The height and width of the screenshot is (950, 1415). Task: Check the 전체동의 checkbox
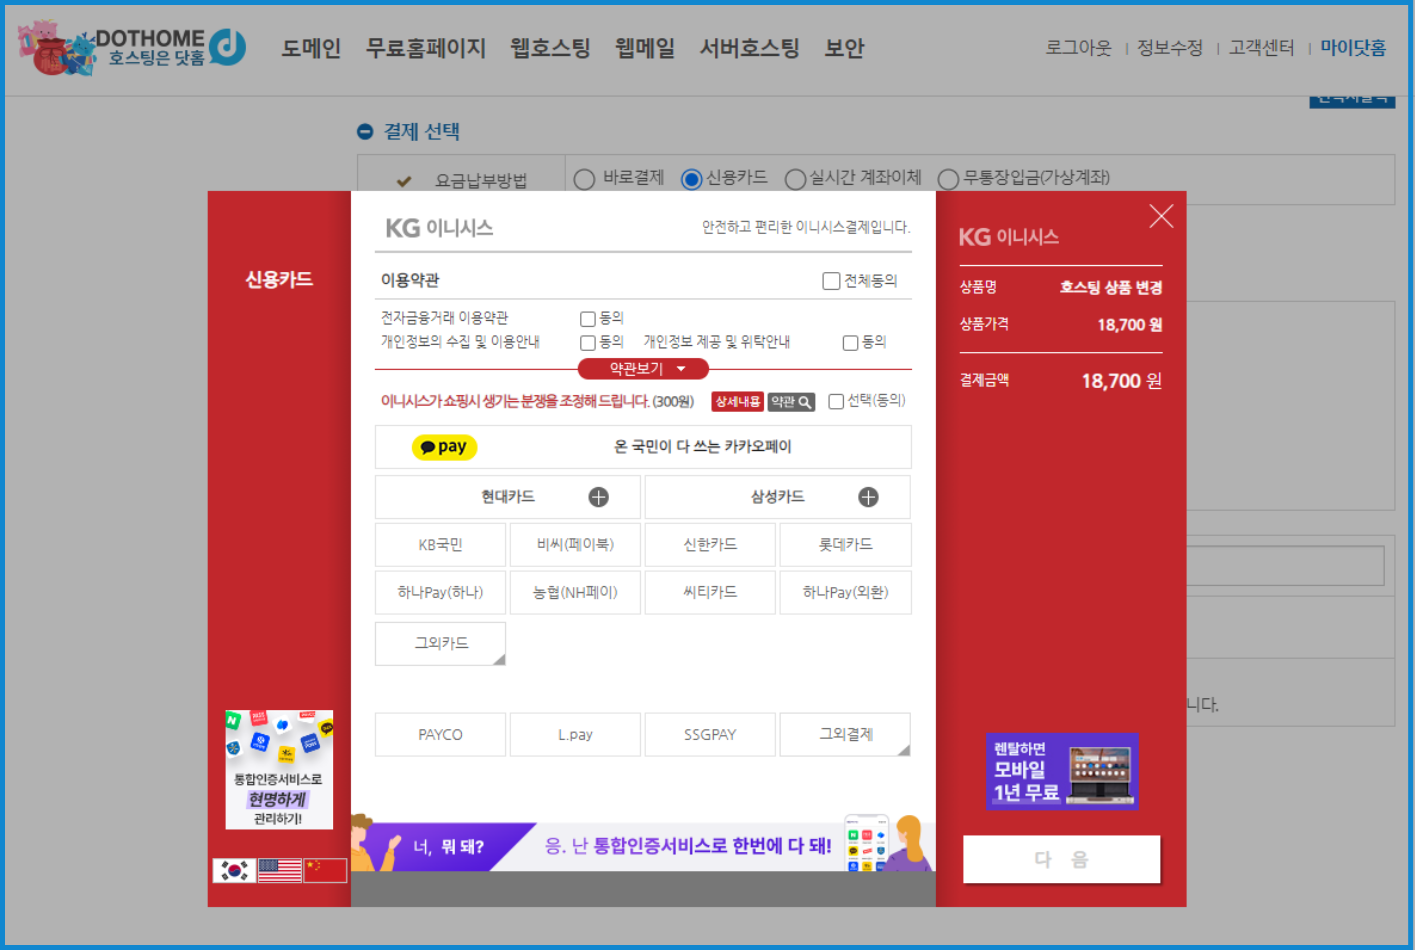pyautogui.click(x=831, y=281)
